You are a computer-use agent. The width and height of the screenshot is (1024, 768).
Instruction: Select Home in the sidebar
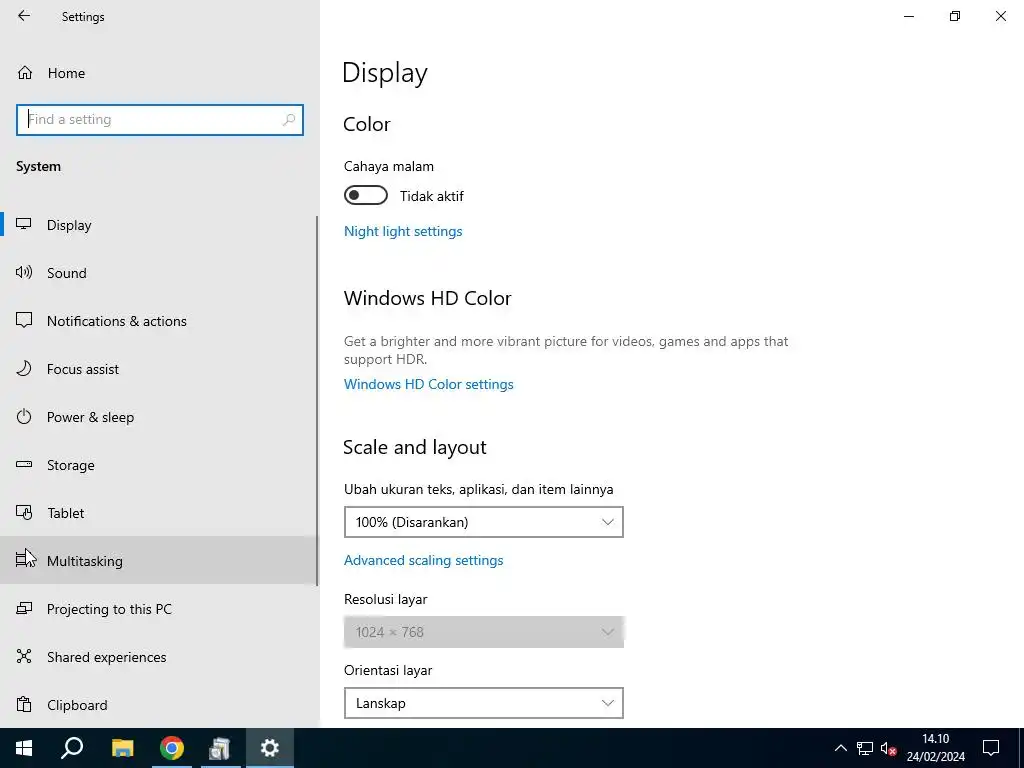(x=159, y=72)
